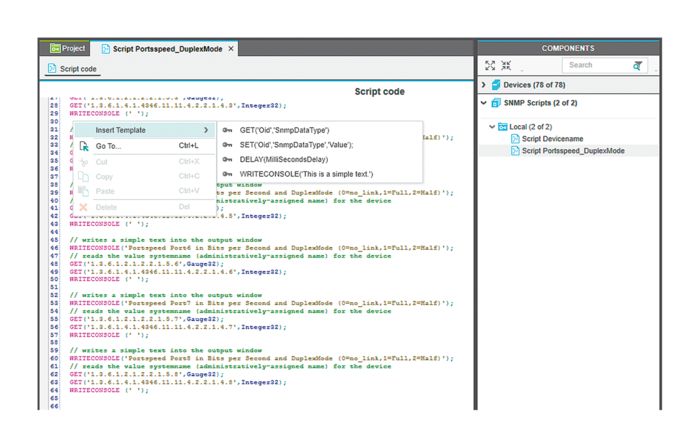
Task: Insert the SET('Oid','SnmpDataType','Value') template
Action: point(320,145)
